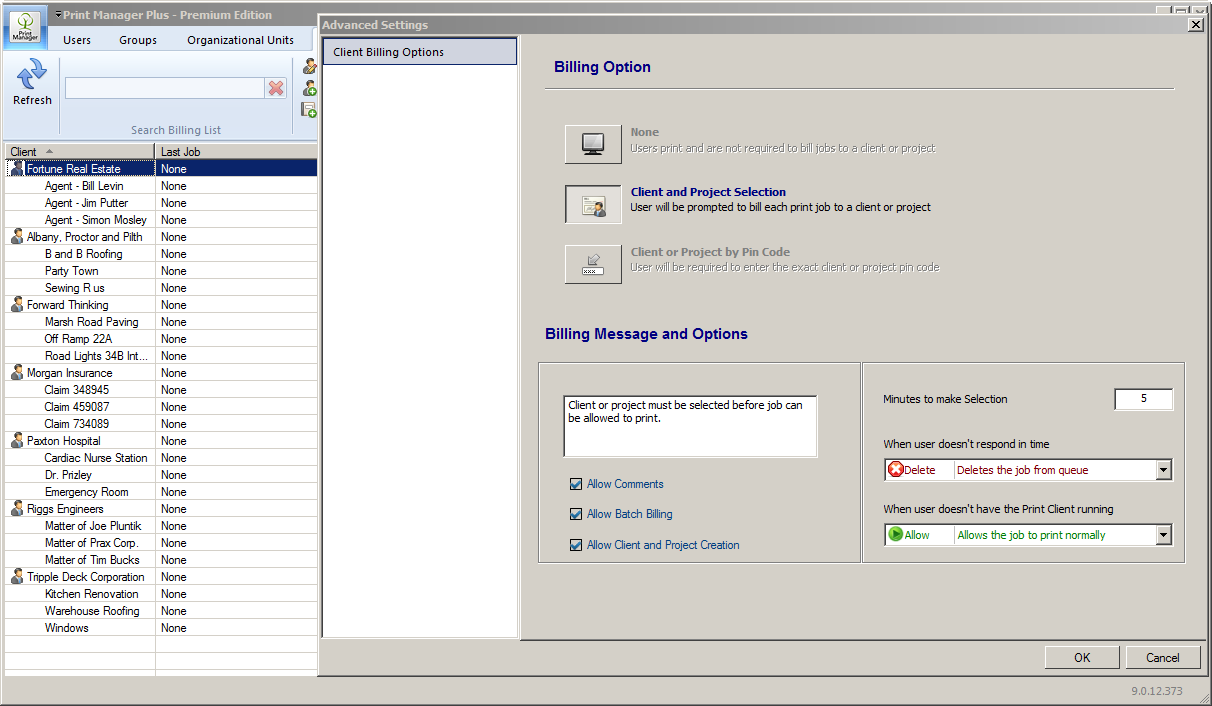Click Cancel in the Advanced Settings dialog
This screenshot has width=1212, height=706.
click(1163, 657)
